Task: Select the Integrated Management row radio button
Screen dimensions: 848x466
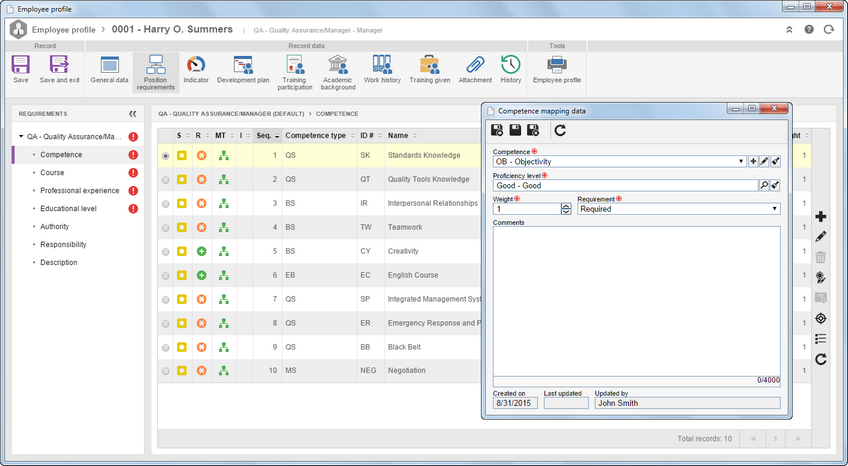Action: [x=165, y=299]
